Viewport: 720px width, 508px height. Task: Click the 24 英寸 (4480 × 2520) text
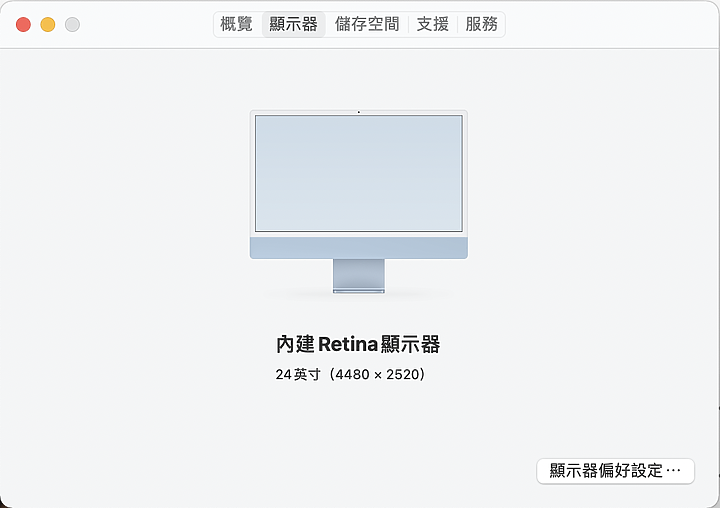(x=350, y=374)
